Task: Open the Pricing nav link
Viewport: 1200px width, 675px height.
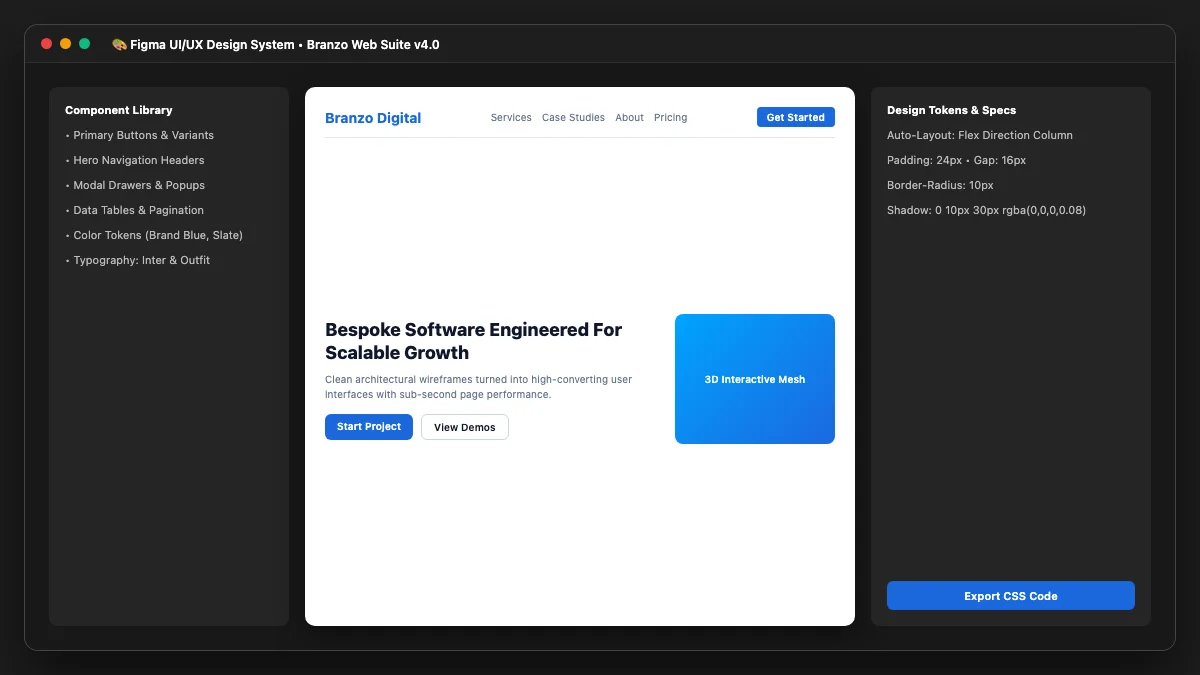Action: [671, 118]
